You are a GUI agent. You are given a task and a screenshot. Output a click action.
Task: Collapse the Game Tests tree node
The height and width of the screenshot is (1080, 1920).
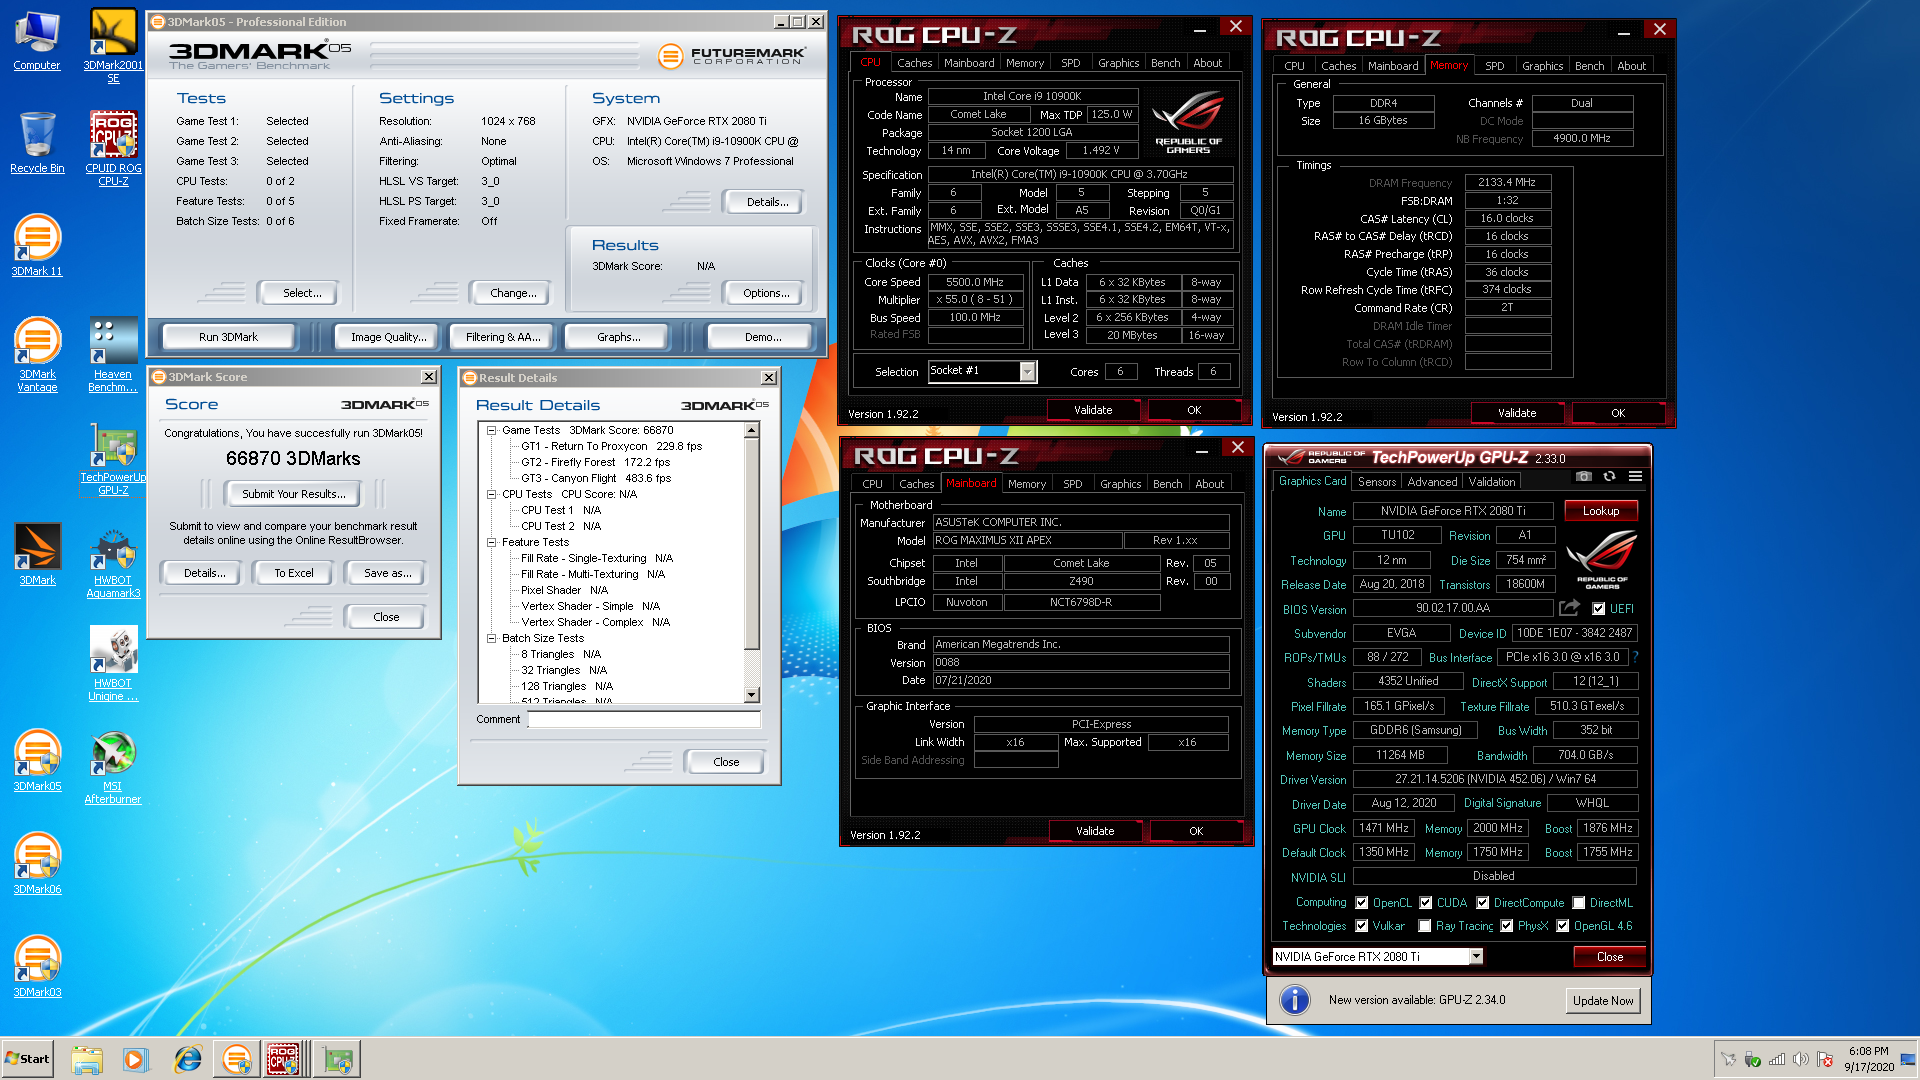(491, 430)
